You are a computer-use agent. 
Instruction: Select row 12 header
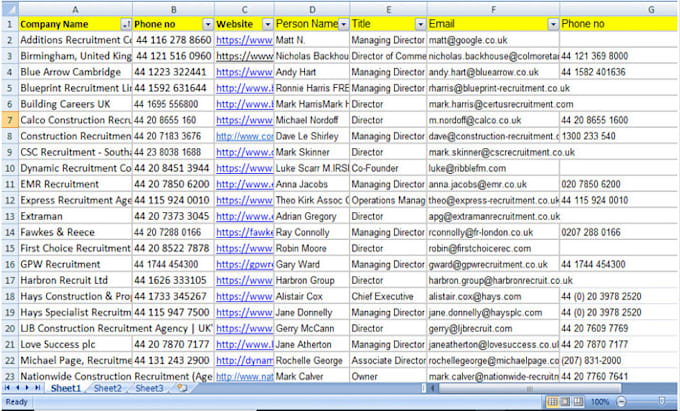10,200
